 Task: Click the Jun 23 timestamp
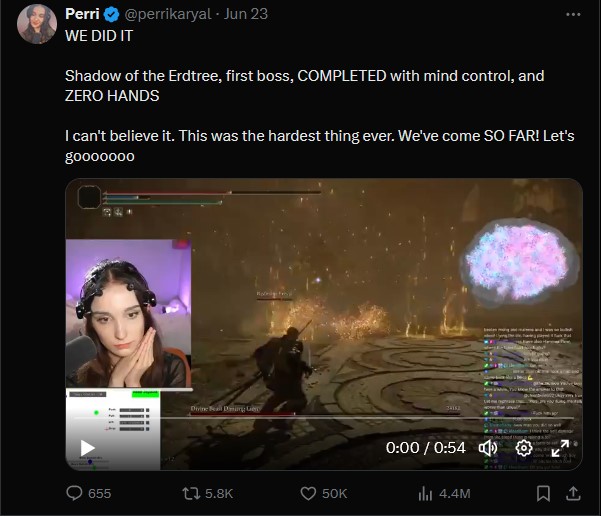tap(246, 14)
